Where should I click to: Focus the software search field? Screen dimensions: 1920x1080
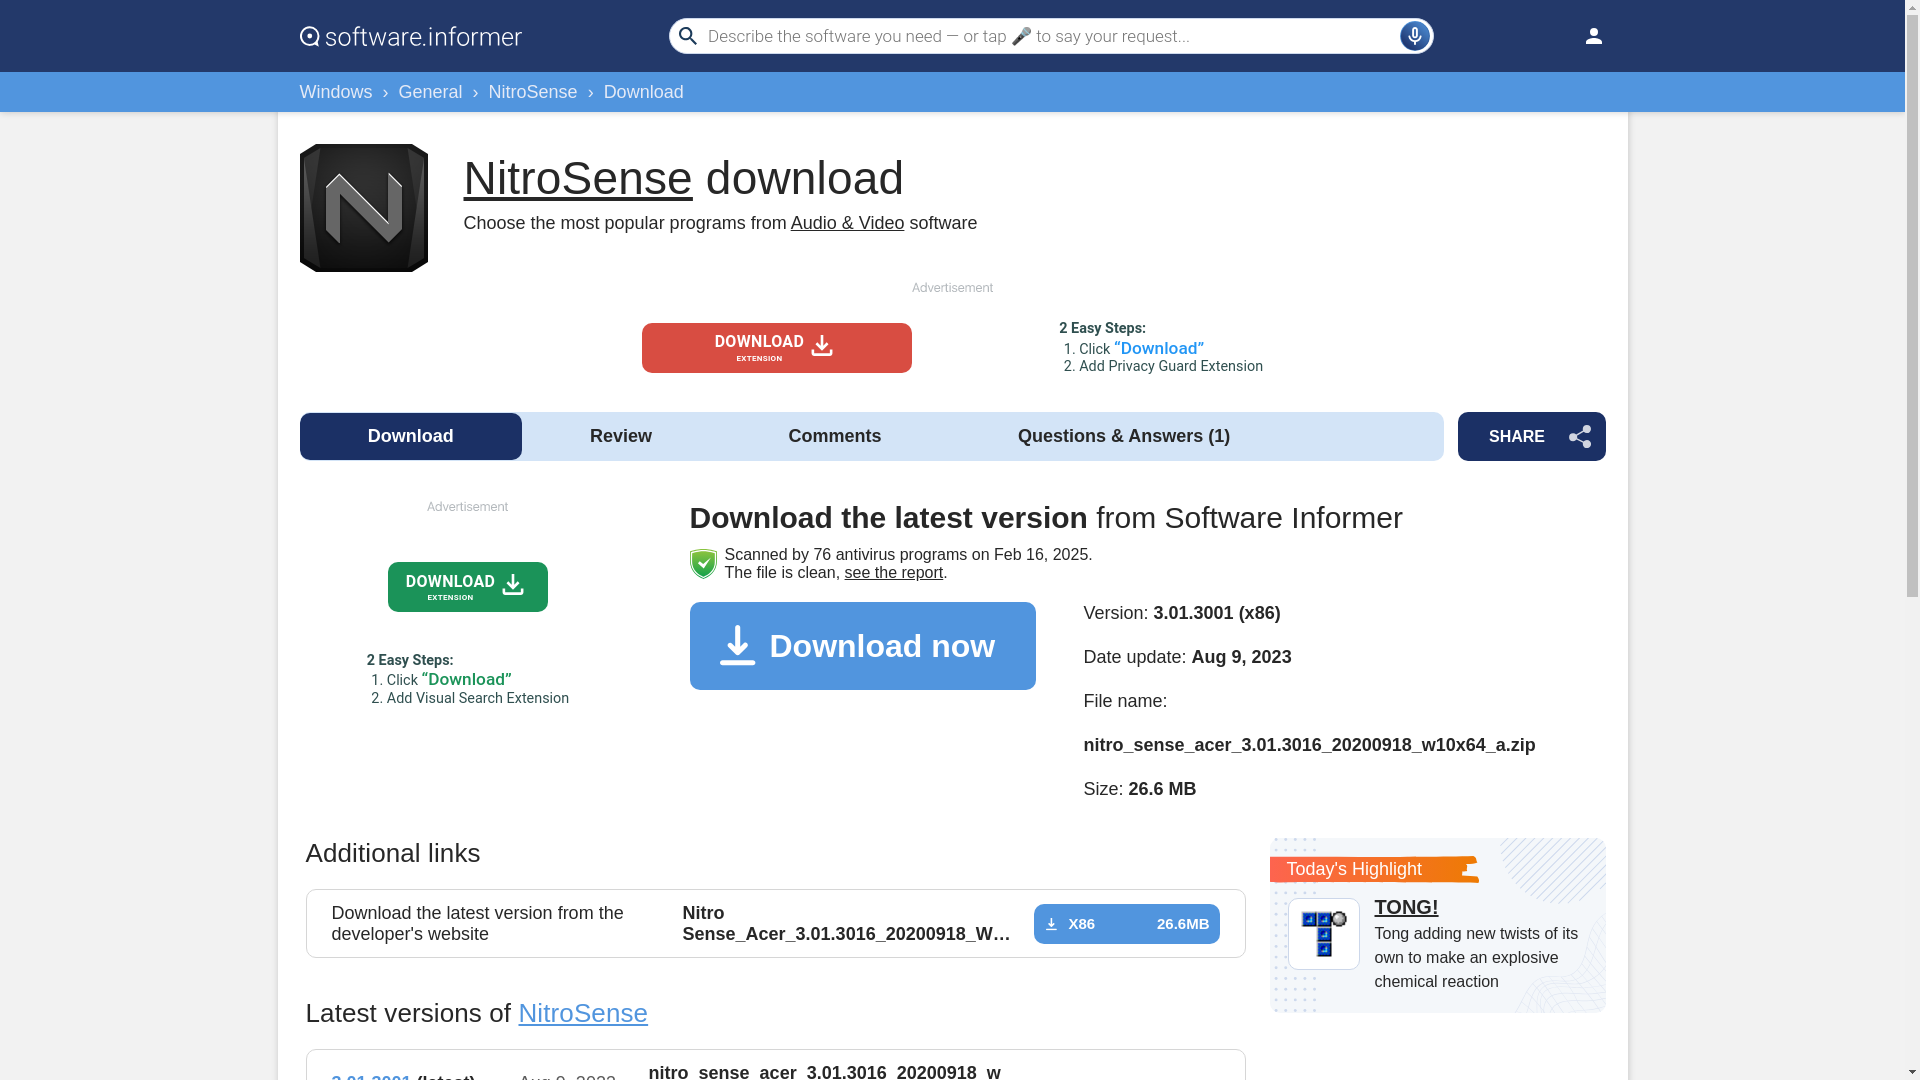click(1050, 36)
